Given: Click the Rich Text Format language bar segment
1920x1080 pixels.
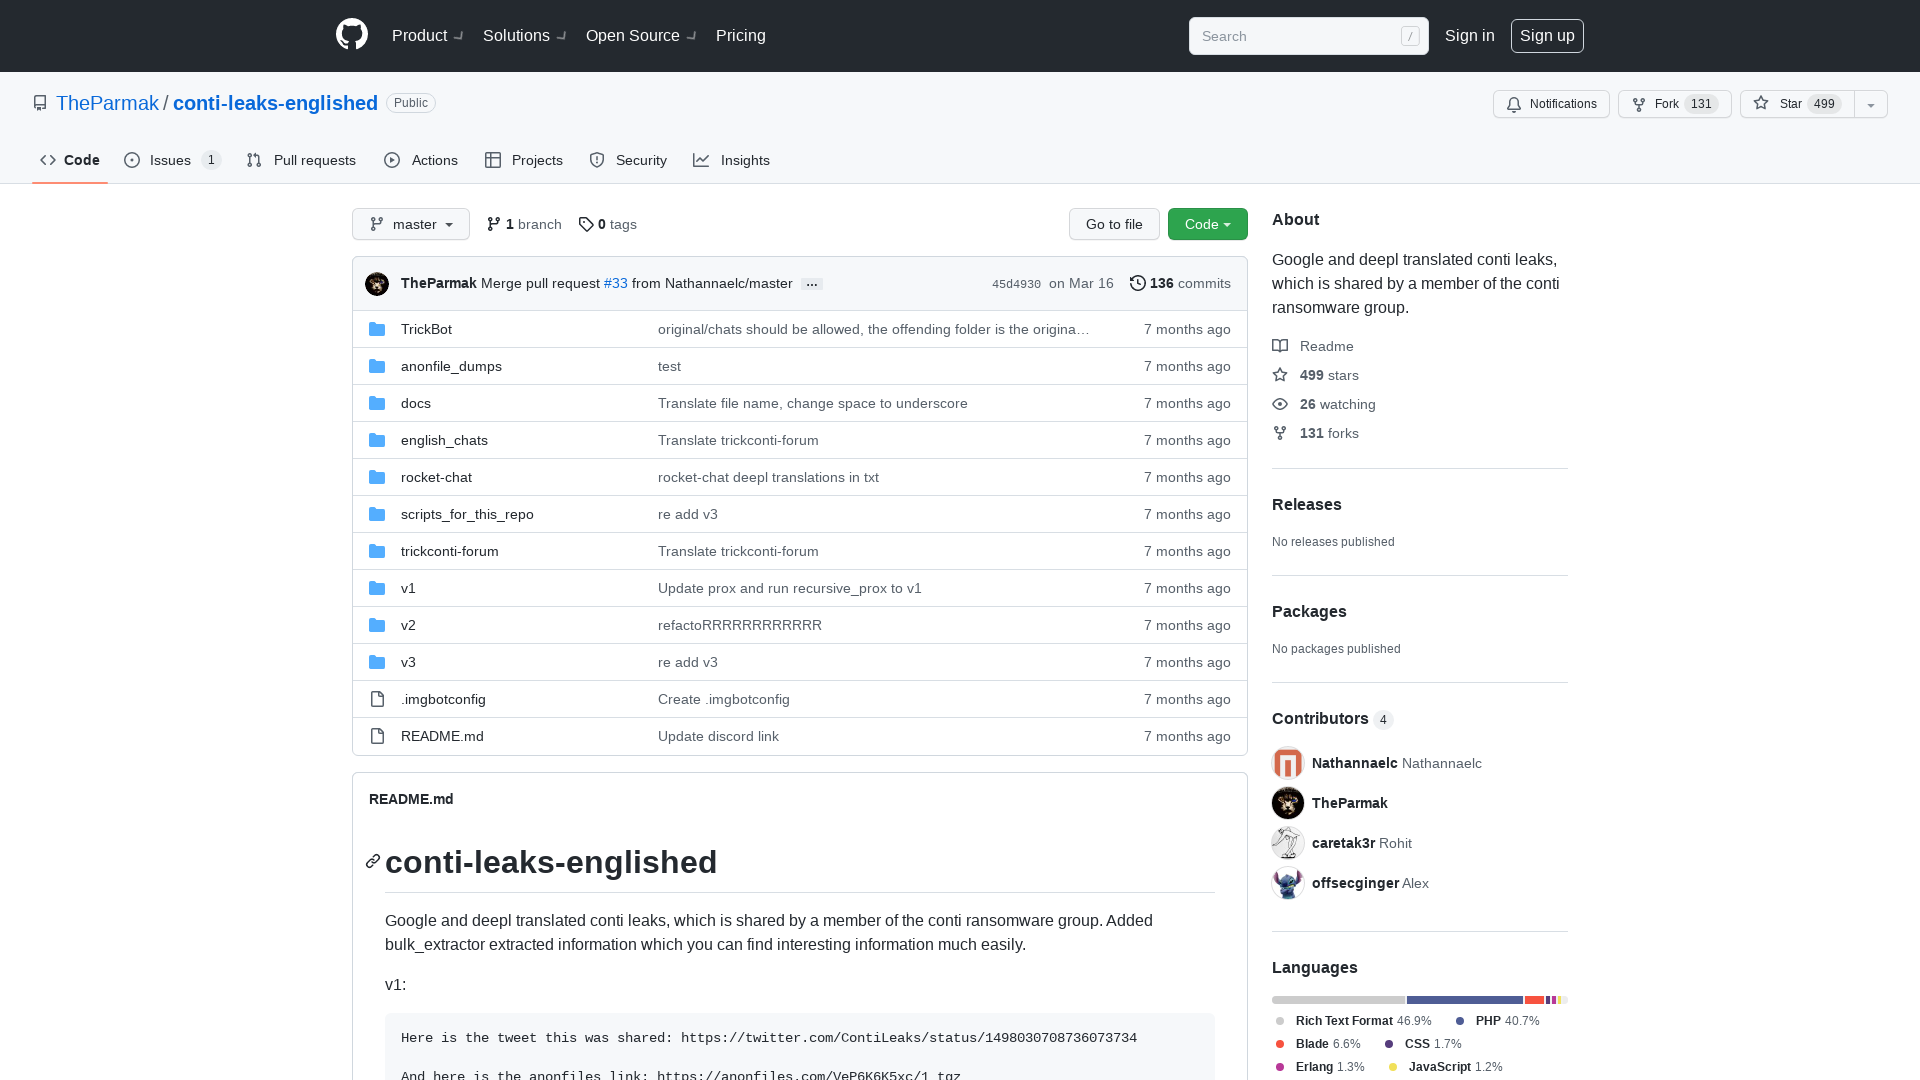Looking at the screenshot, I should click(1338, 1000).
